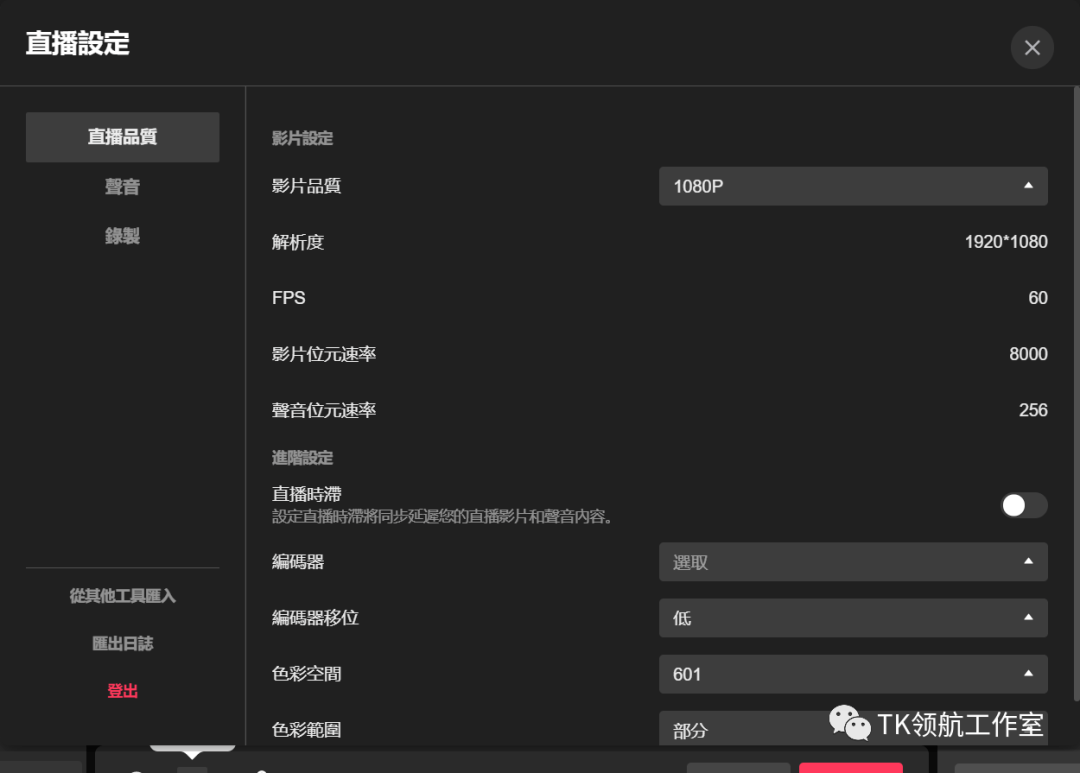Viewport: 1080px width, 773px height.
Task: Close the 直播設定 dialog with the X
Action: coord(1032,48)
